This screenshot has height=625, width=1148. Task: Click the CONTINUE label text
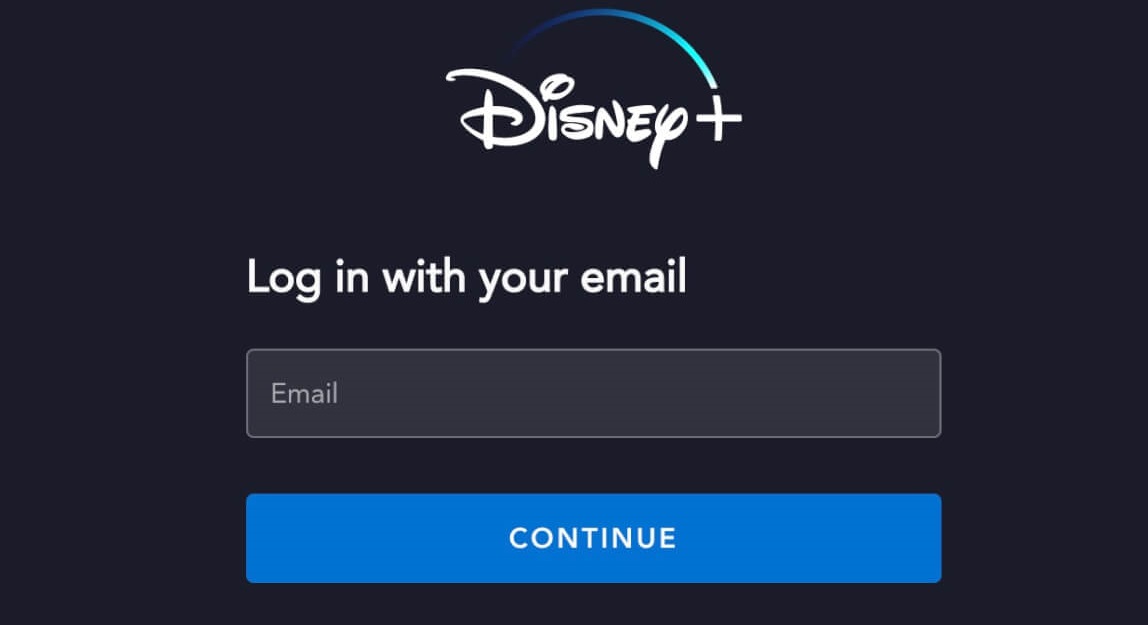point(593,539)
